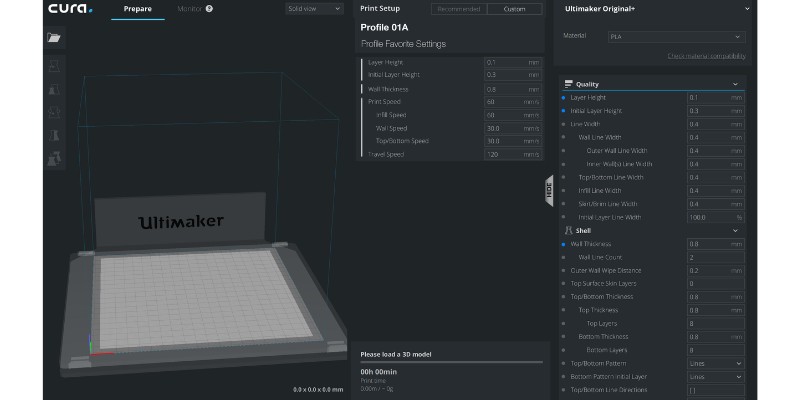Click the 0.0 x 0.0 x 0.0 mm dimensions text
This screenshot has height=400, width=800.
(318, 389)
